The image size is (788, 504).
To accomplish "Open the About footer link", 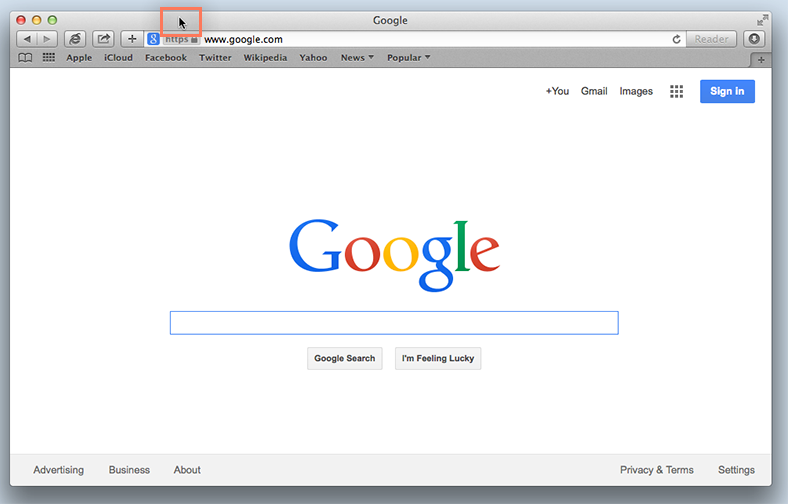I will click(x=187, y=470).
